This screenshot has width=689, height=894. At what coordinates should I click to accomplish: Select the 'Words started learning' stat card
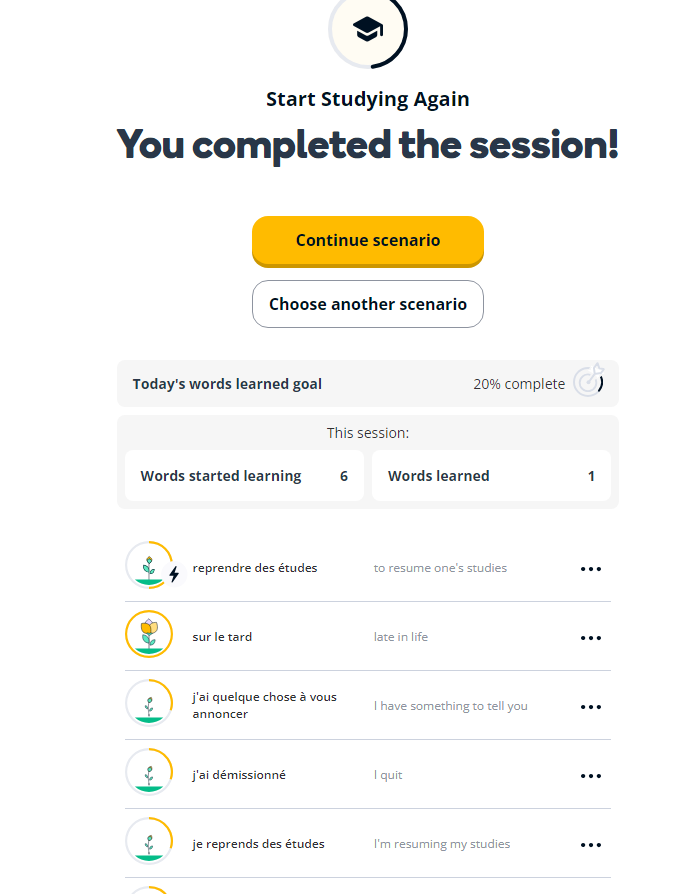244,476
